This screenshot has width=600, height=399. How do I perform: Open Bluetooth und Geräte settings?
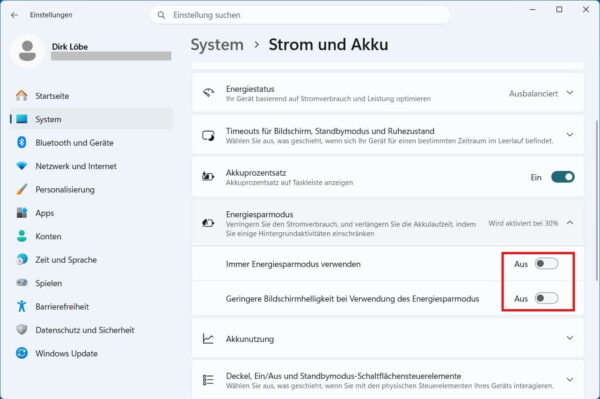[91, 142]
